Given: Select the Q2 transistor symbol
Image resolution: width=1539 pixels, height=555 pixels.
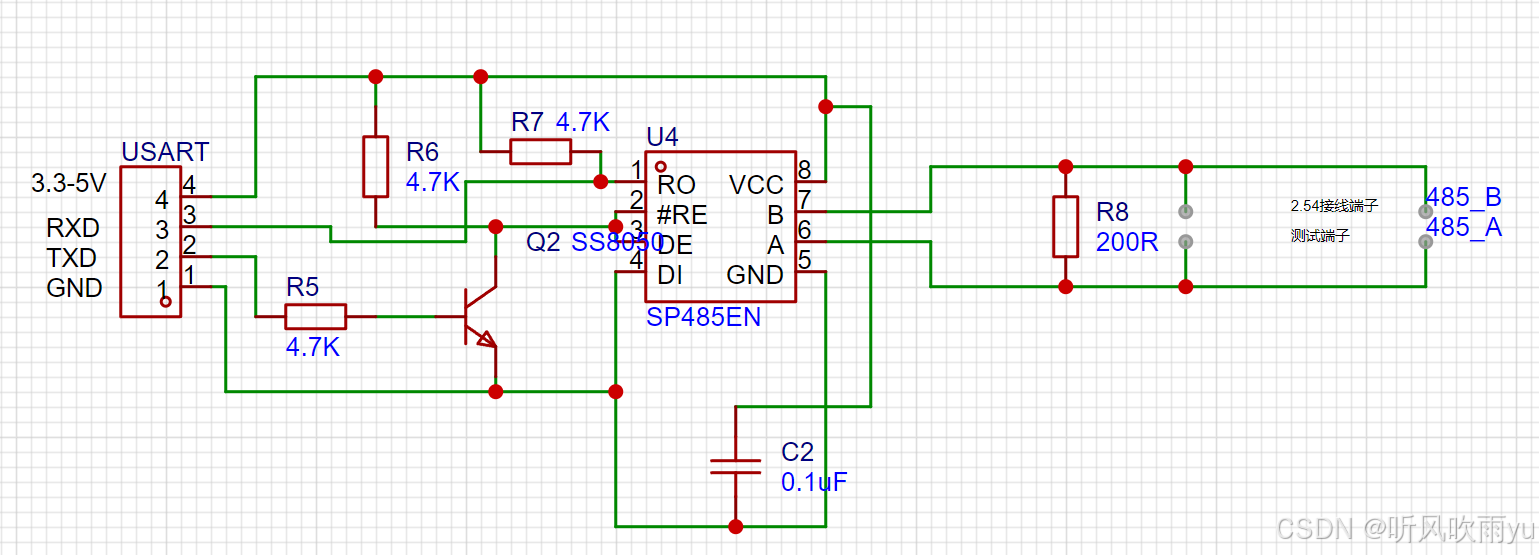Looking at the screenshot, I should tap(480, 316).
